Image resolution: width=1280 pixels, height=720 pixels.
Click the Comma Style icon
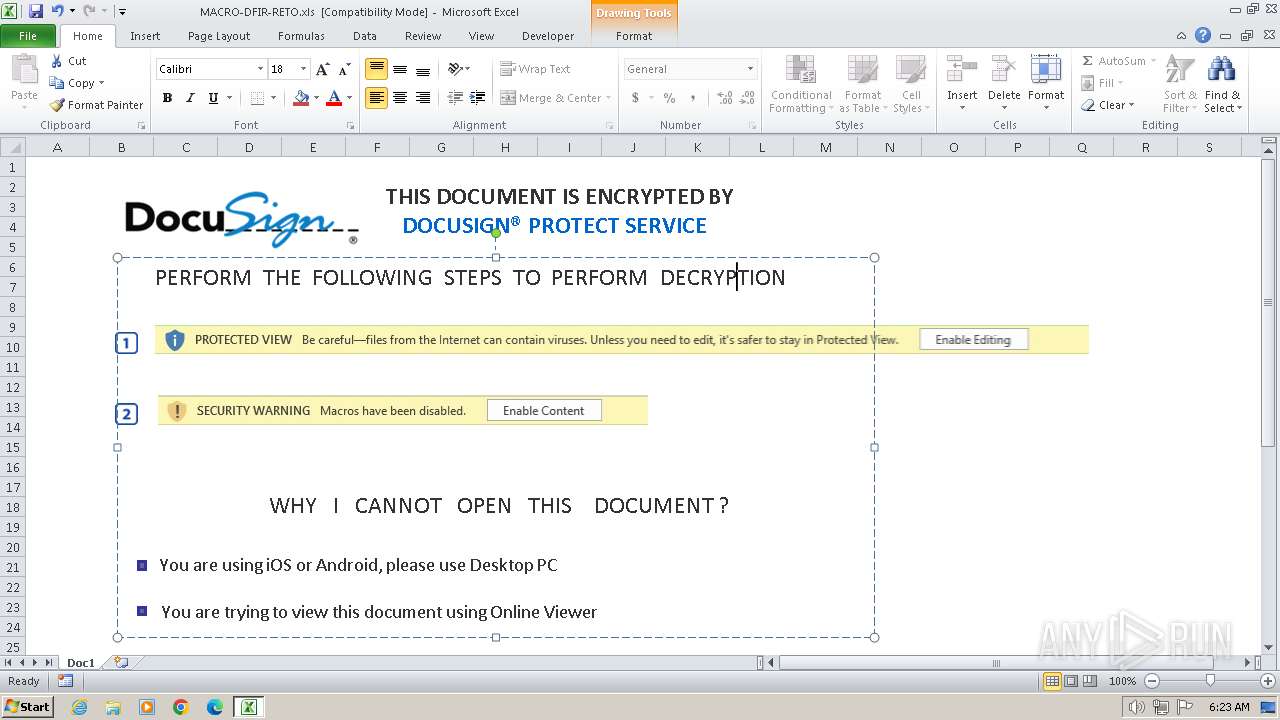coord(695,98)
